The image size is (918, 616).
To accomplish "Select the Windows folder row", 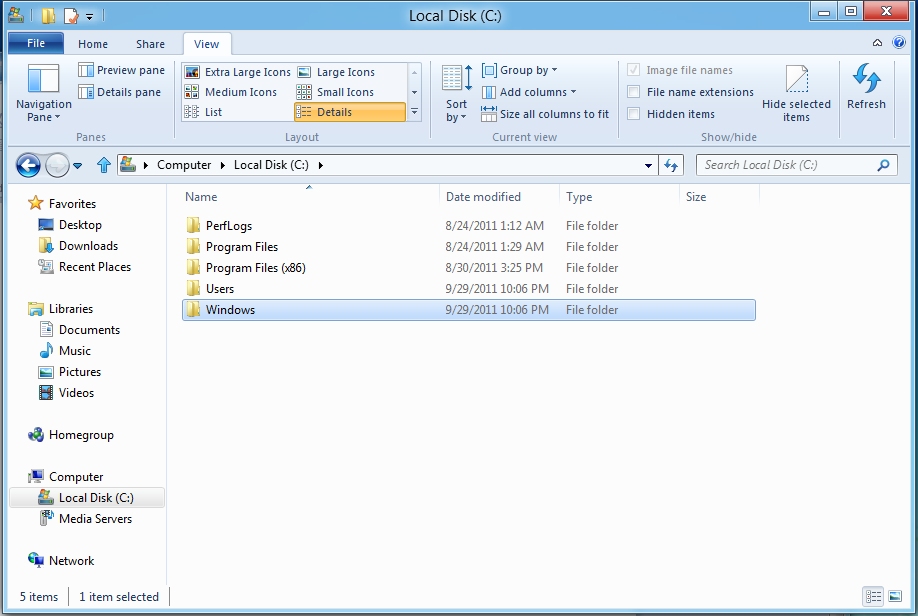I will [469, 310].
